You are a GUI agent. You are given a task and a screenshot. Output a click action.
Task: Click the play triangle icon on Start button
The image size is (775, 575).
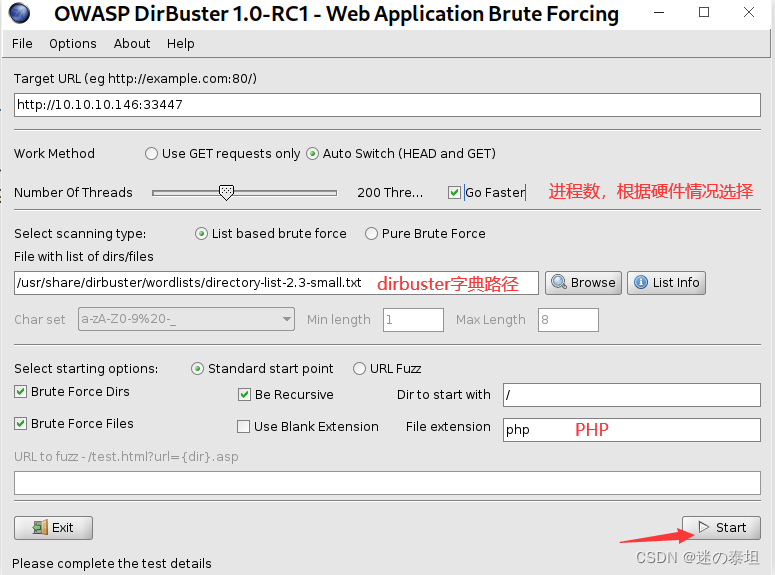(x=703, y=527)
